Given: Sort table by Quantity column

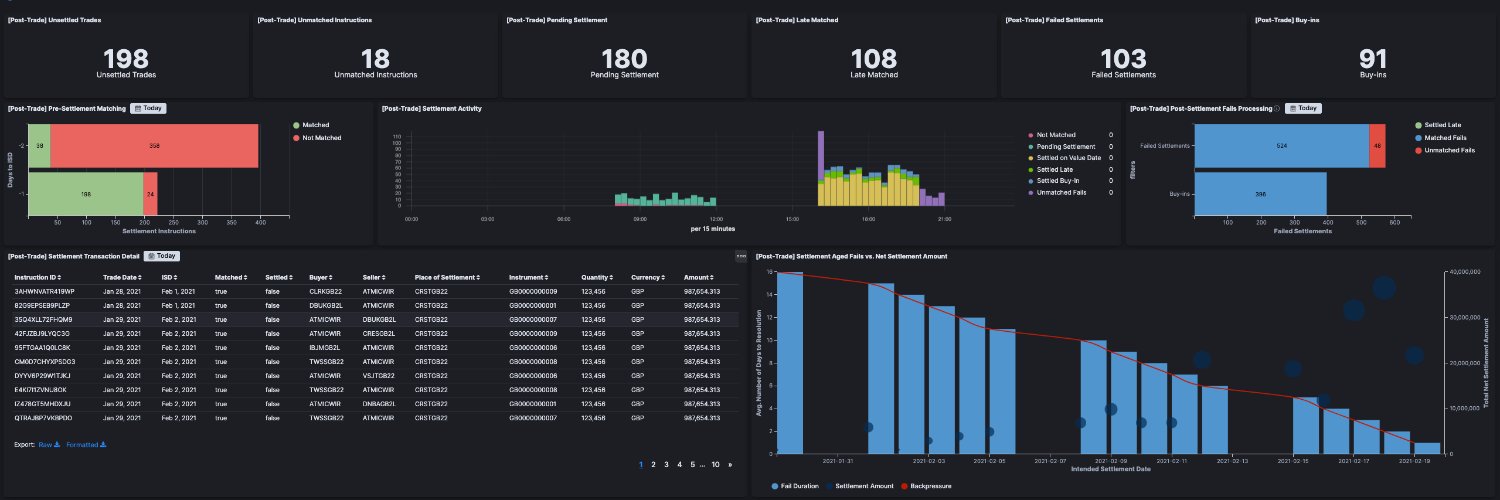Looking at the screenshot, I should (599, 277).
